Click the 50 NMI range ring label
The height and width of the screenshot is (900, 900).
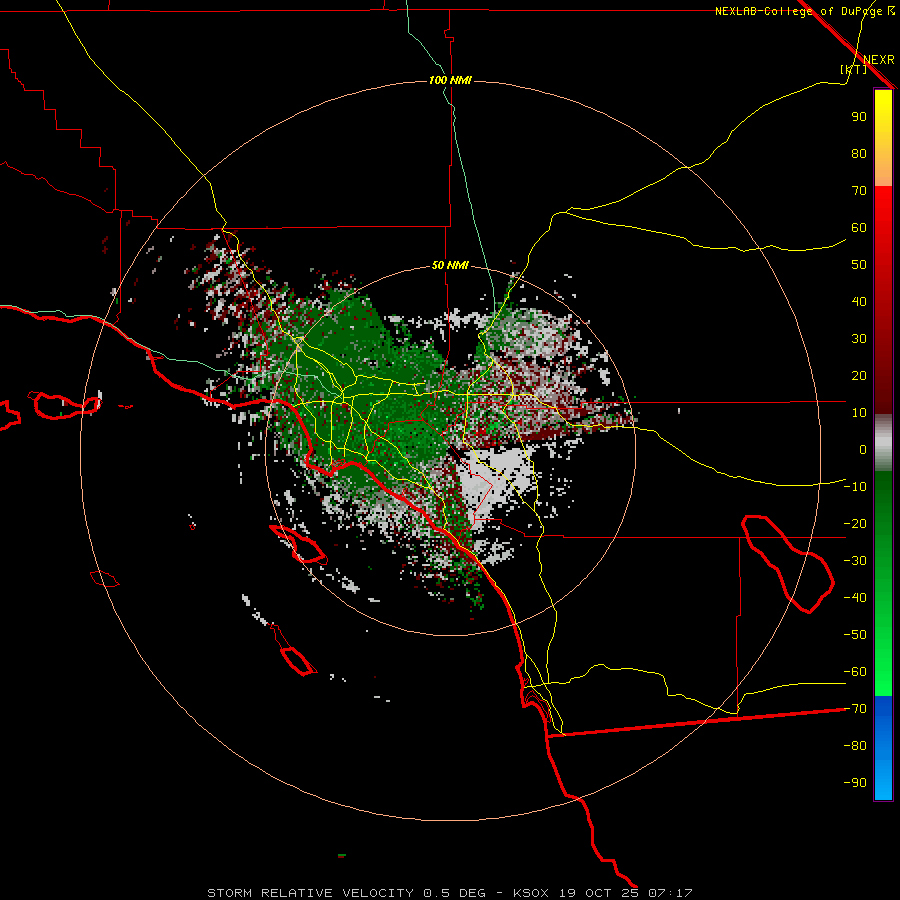pos(450,265)
